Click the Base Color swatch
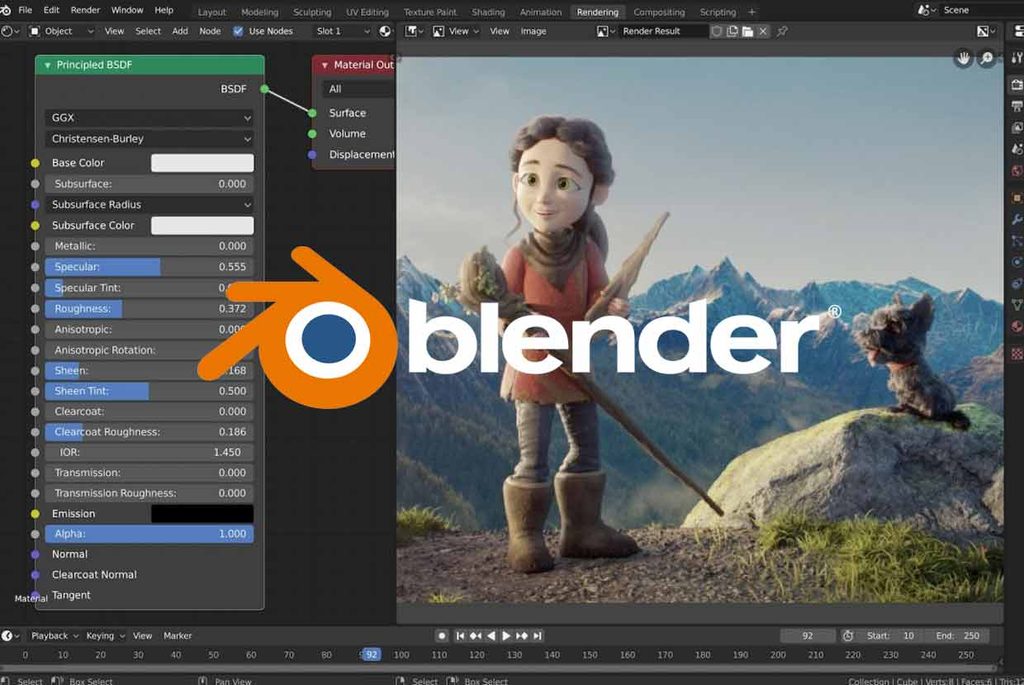 tap(202, 163)
